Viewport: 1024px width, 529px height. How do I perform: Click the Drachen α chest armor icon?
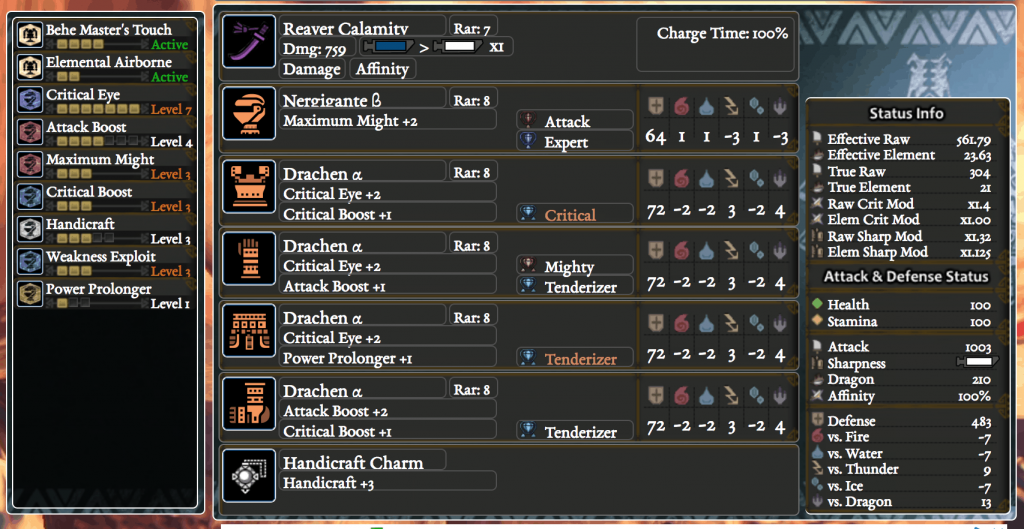coord(249,187)
